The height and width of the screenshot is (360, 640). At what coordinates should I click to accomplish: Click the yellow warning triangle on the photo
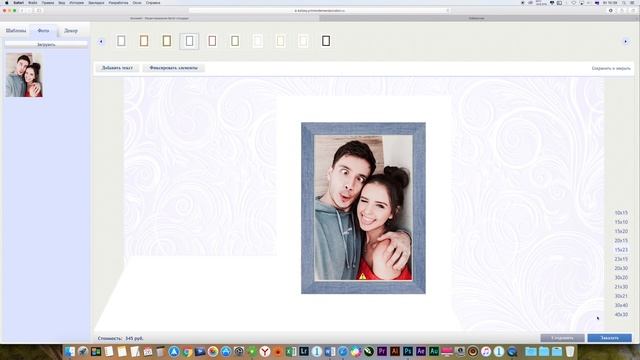pyautogui.click(x=362, y=276)
